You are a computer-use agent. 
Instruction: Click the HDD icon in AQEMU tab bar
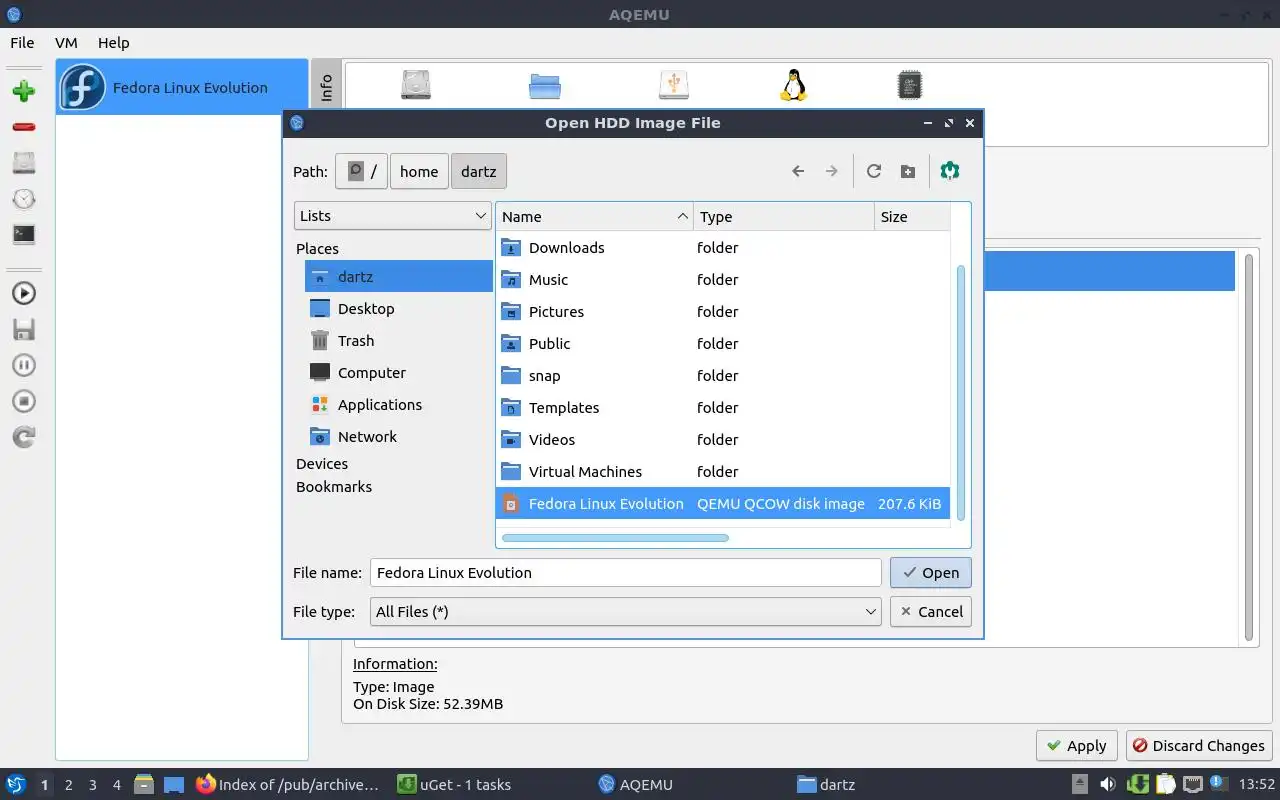[416, 85]
